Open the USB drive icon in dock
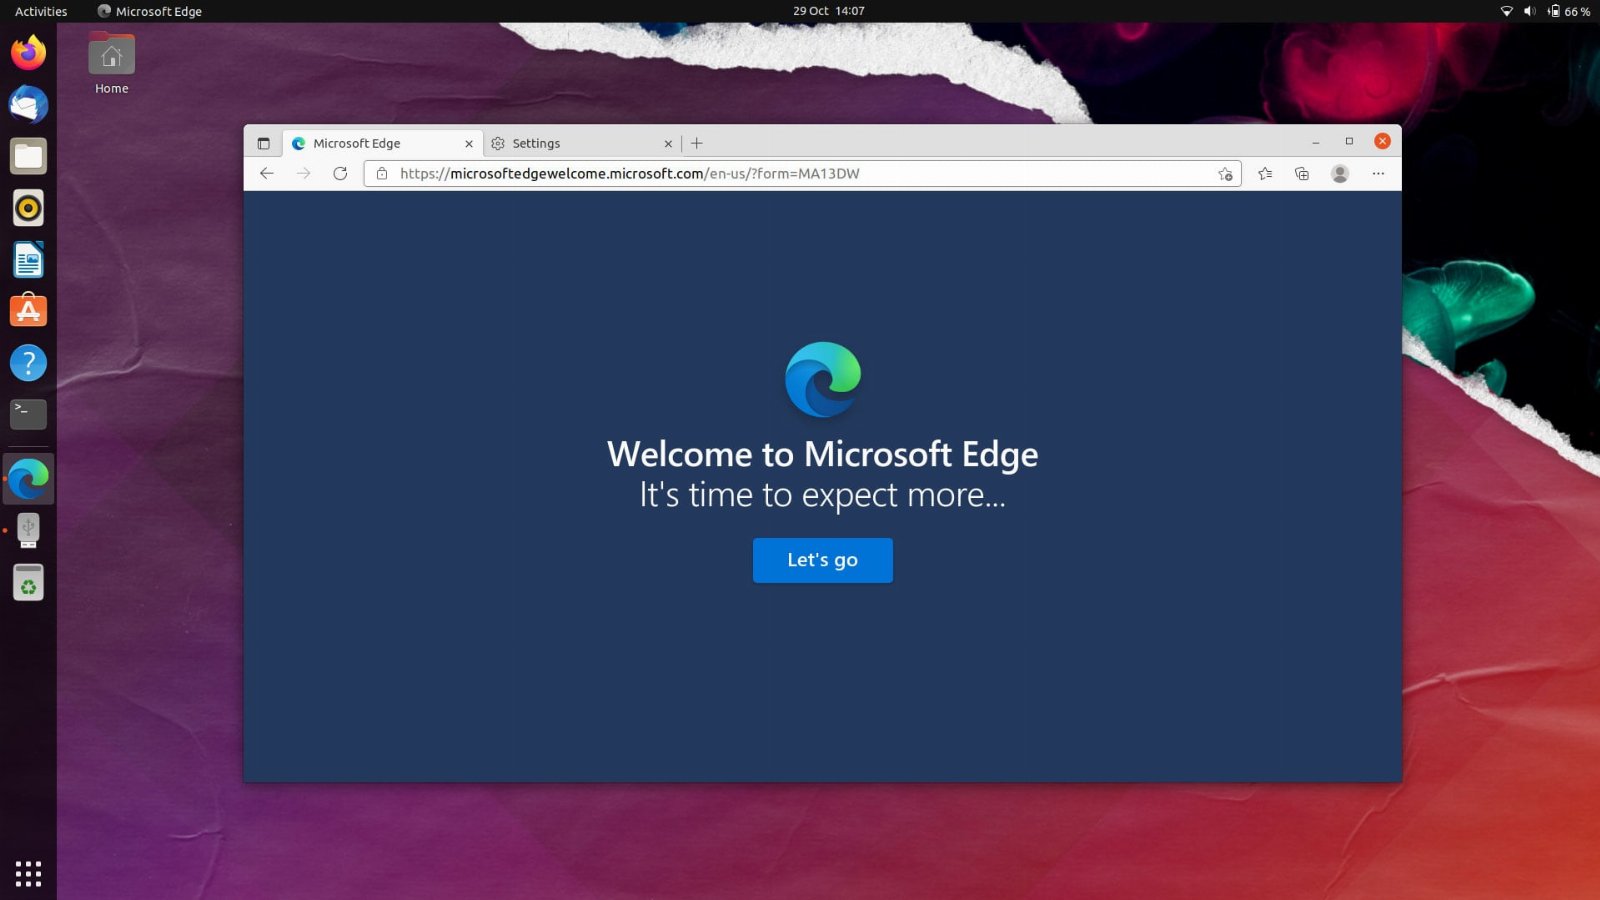Viewport: 1600px width, 900px height. [x=28, y=530]
